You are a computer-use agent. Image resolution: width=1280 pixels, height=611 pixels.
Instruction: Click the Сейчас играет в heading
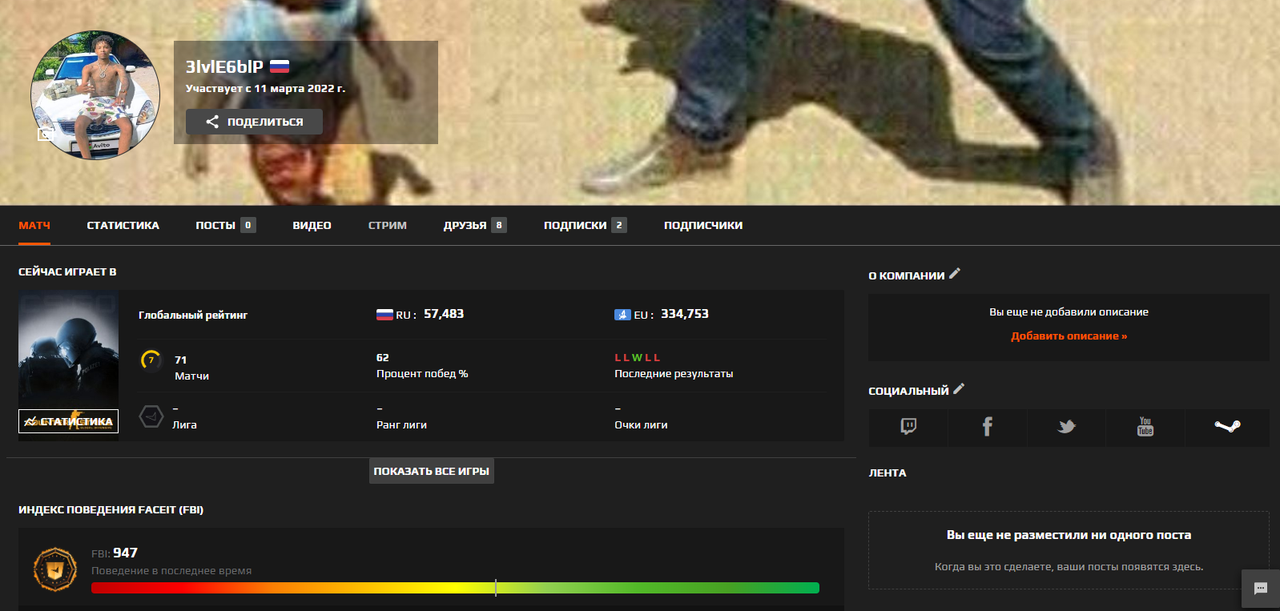(x=67, y=272)
